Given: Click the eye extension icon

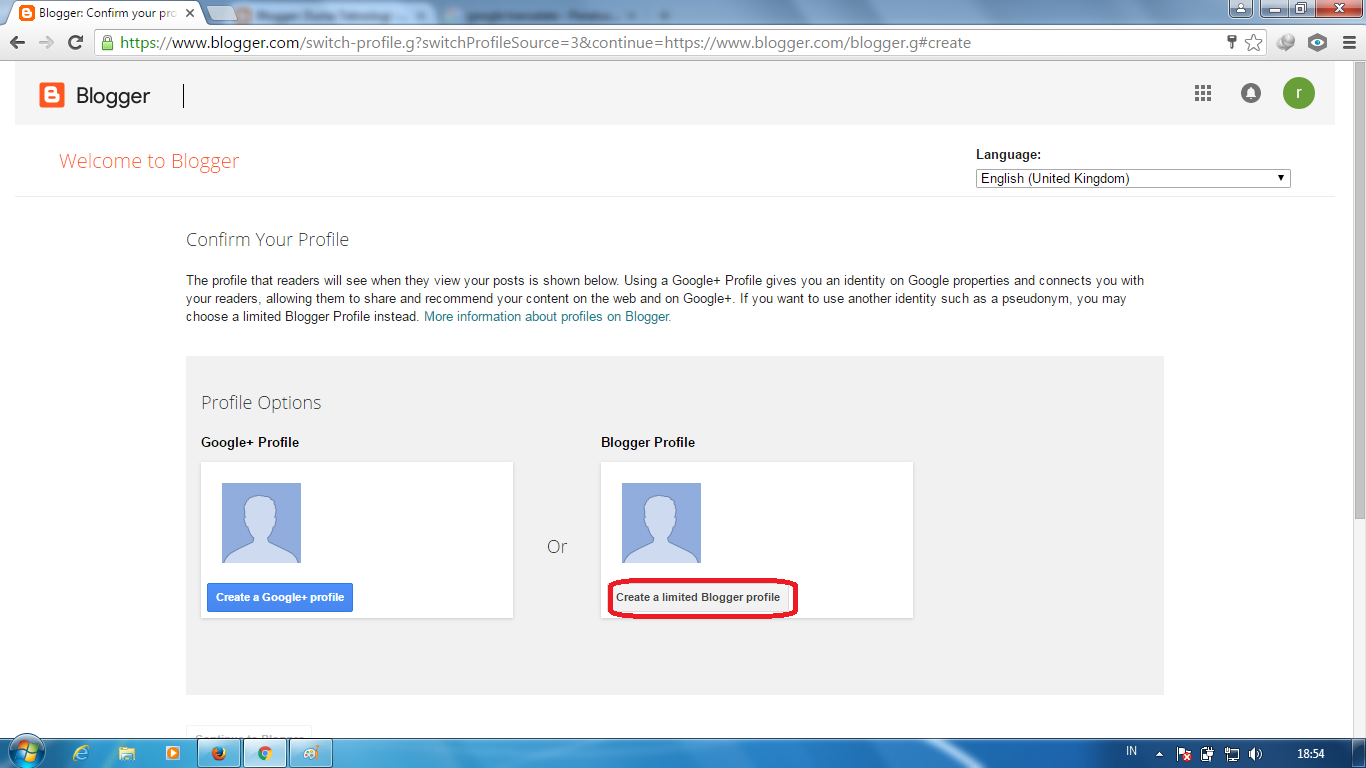Looking at the screenshot, I should (1318, 43).
